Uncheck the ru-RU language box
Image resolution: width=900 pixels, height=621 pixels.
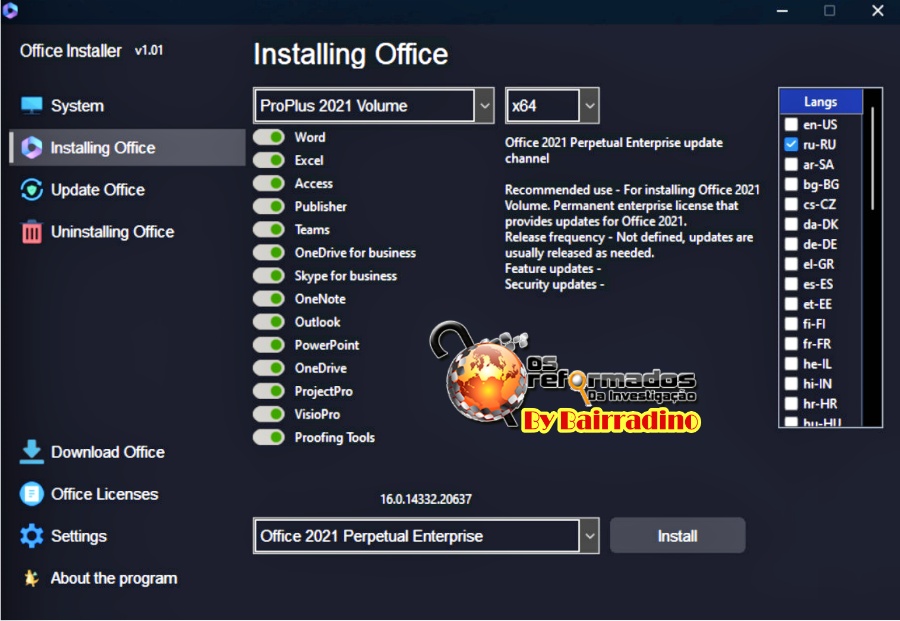coord(792,144)
